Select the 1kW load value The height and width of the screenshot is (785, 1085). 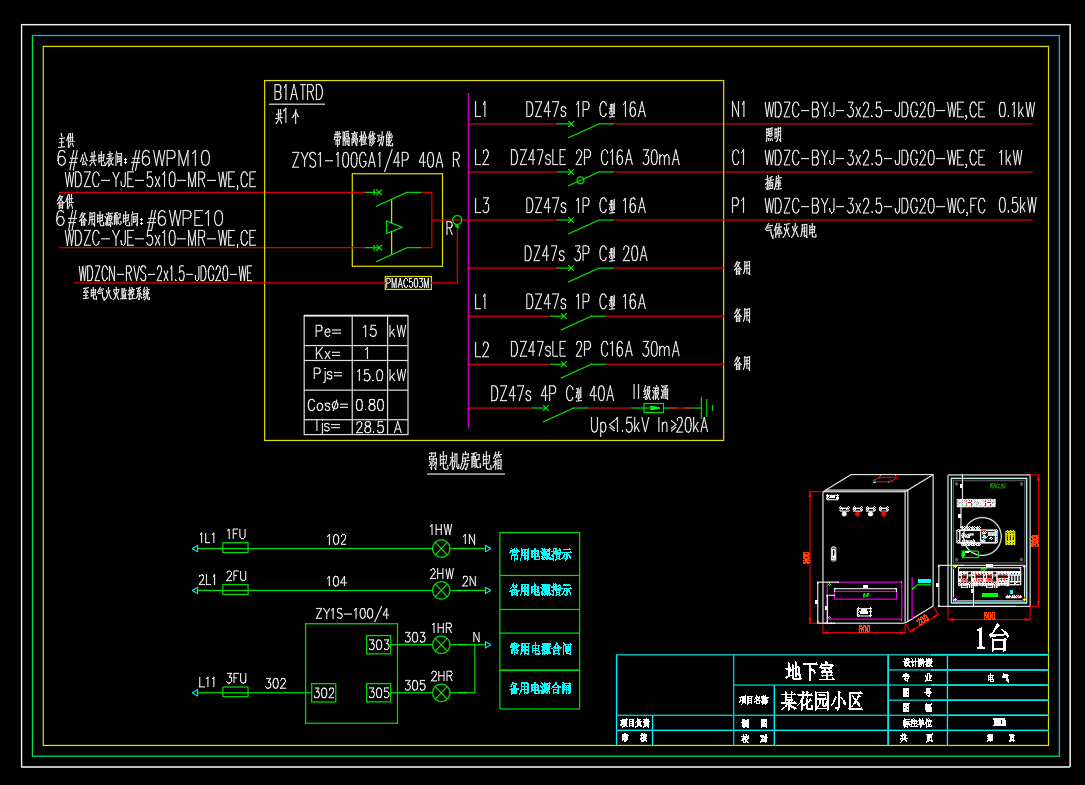coord(1010,158)
